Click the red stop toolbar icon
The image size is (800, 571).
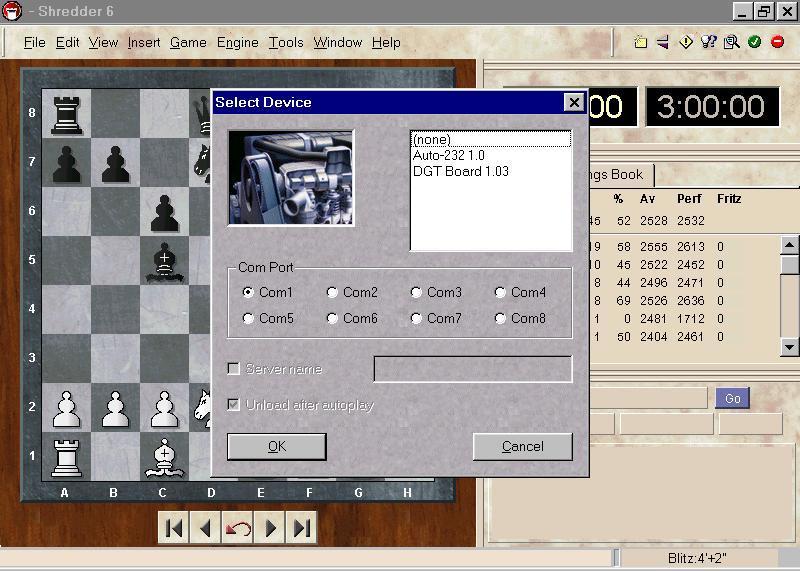tap(777, 42)
